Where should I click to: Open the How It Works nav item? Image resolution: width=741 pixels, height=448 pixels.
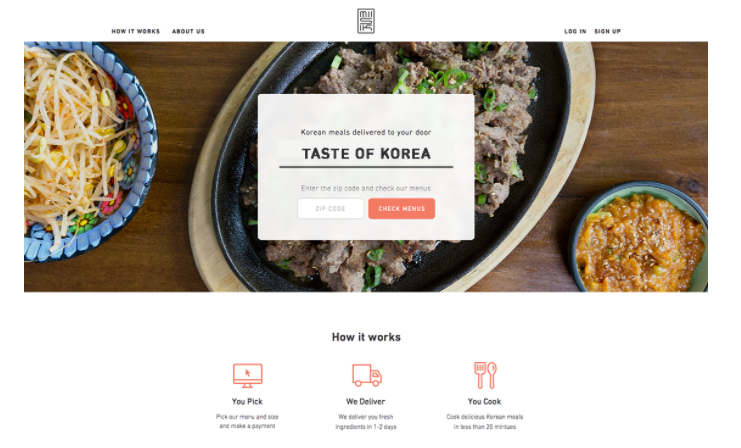pos(136,31)
